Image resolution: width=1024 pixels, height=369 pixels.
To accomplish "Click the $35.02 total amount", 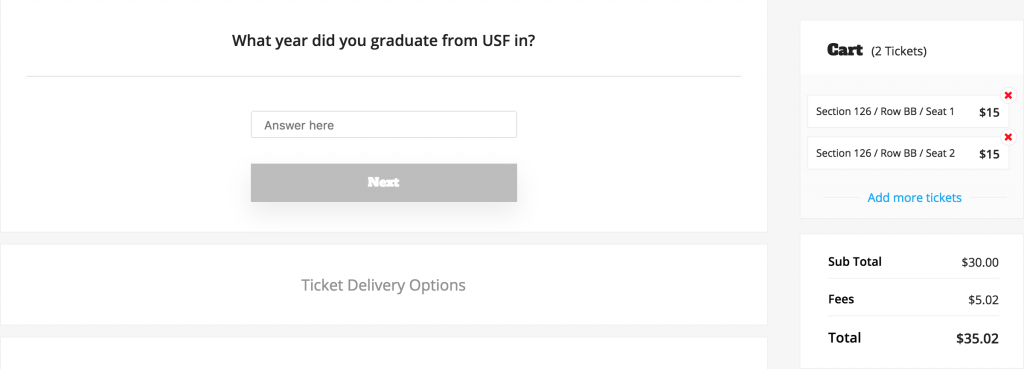I will click(978, 339).
